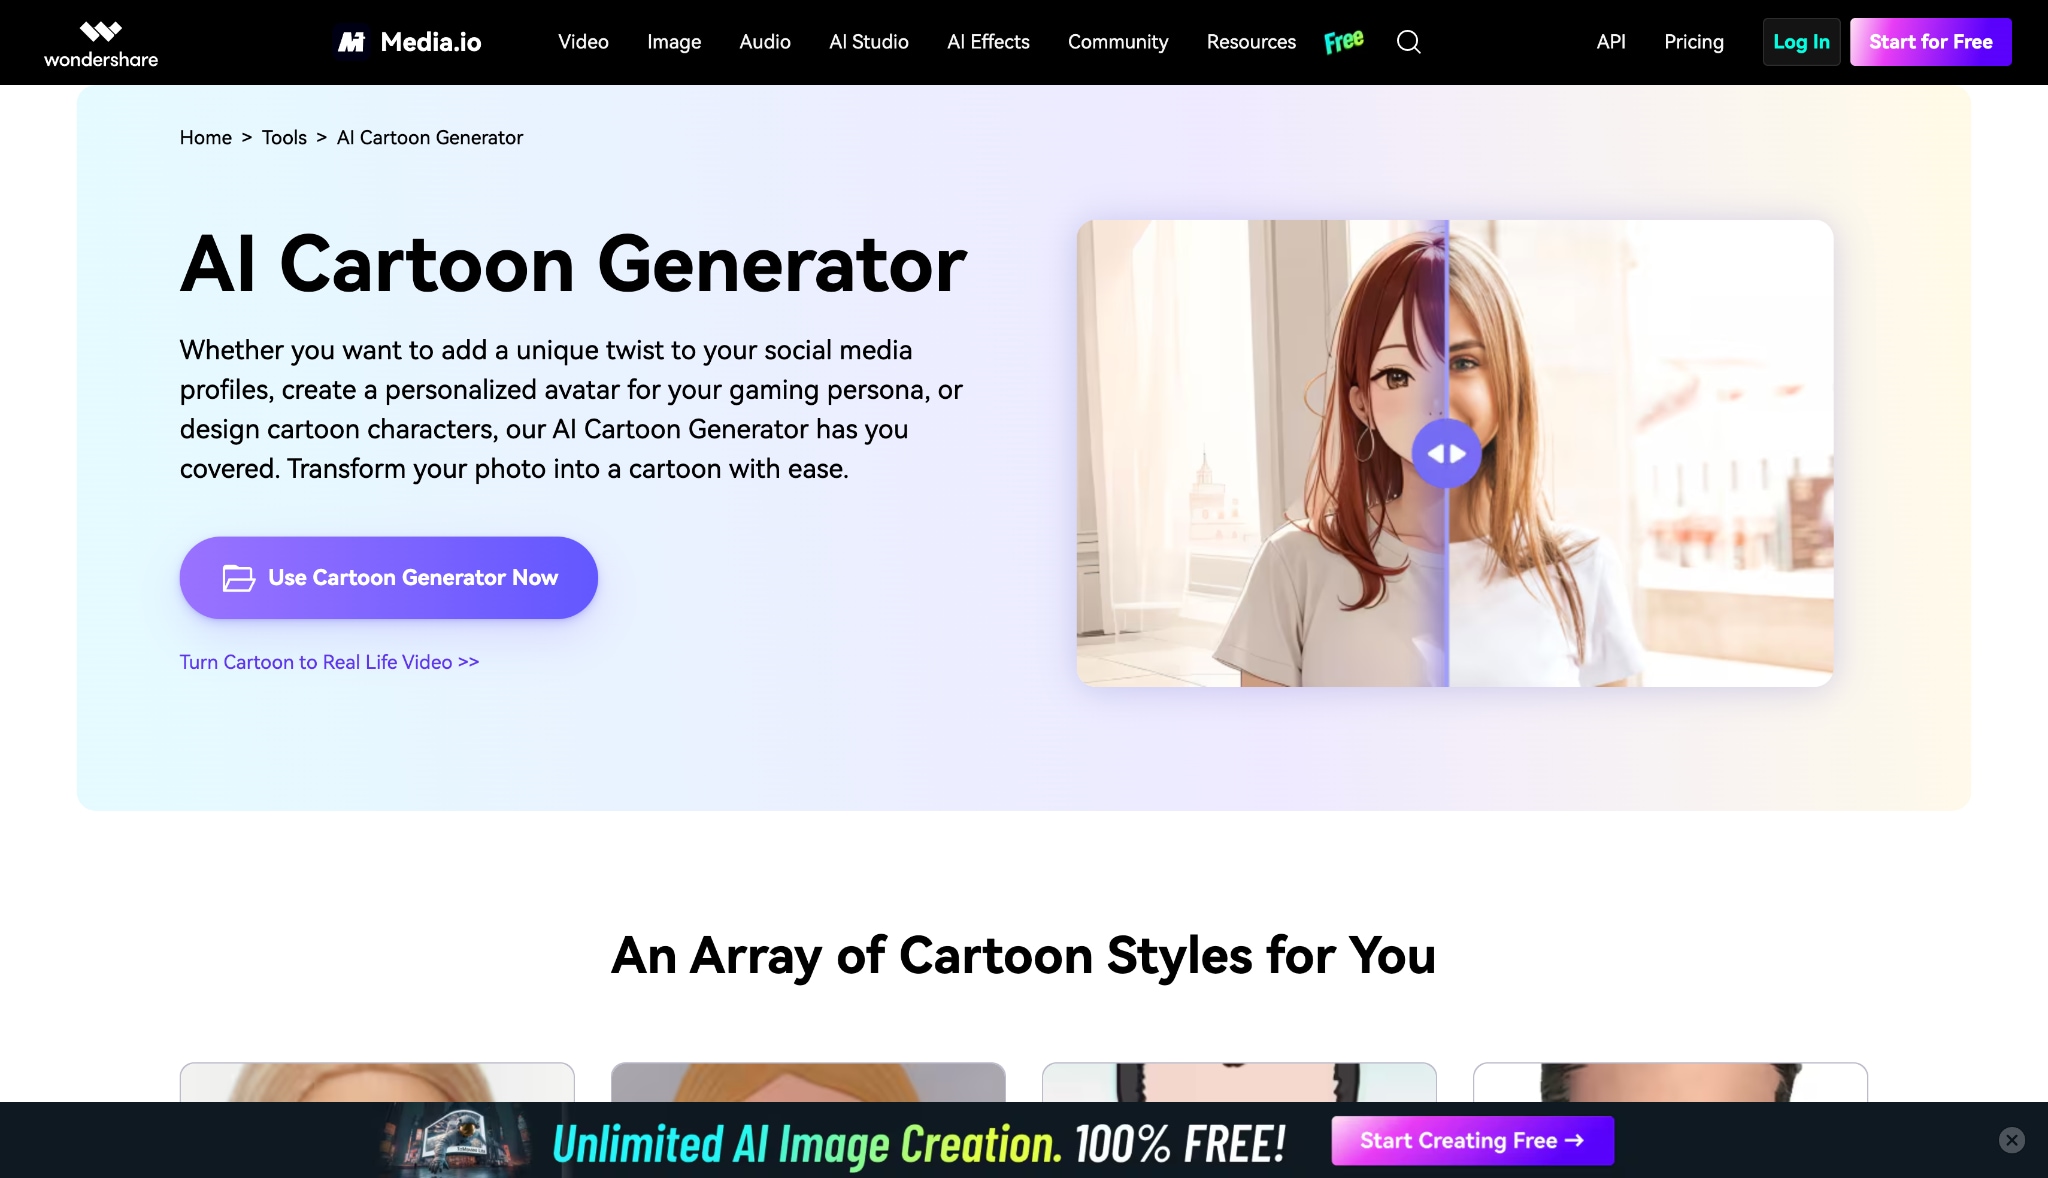Go to Tools in breadcrumb
This screenshot has height=1178, width=2048.
pos(284,138)
